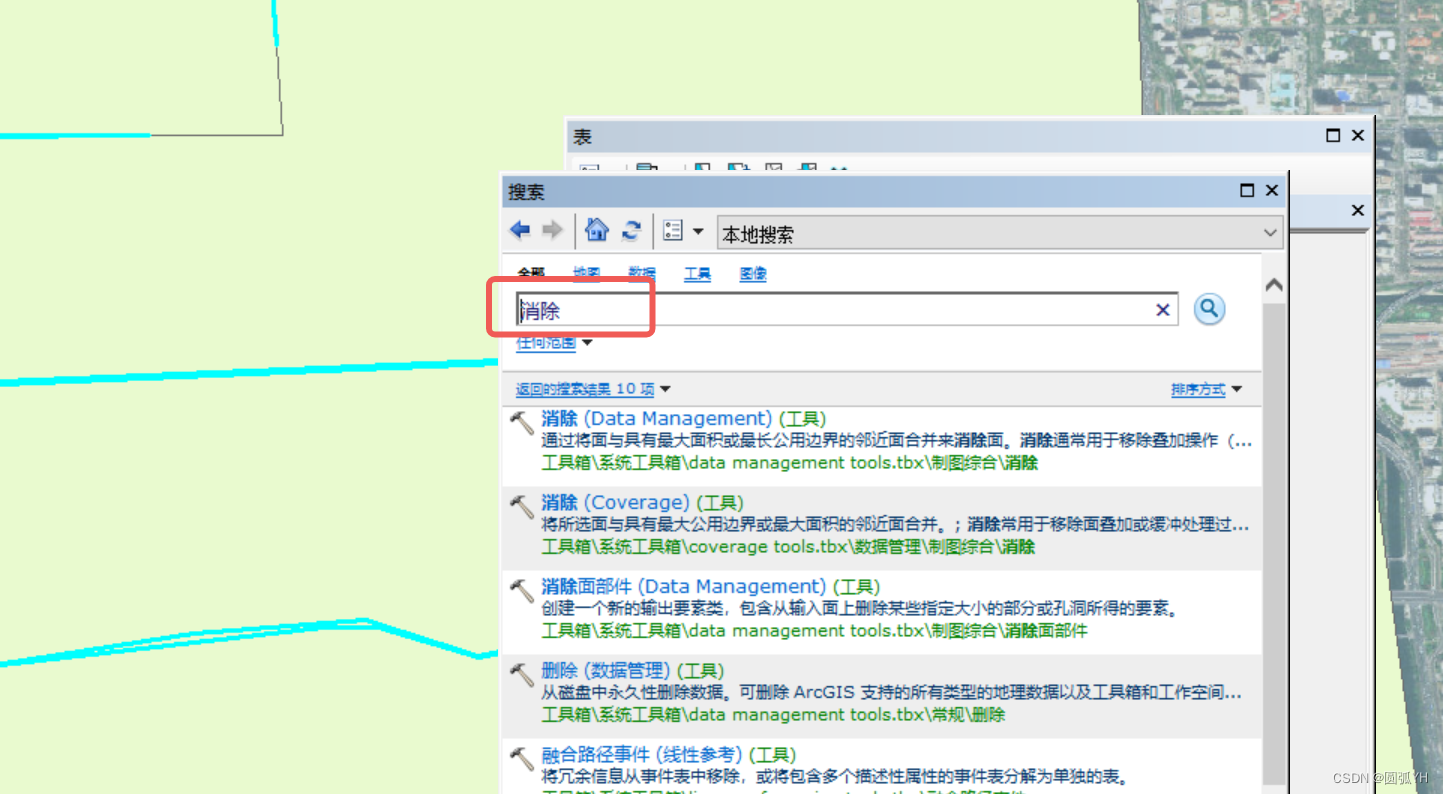Screen dimensions: 1443x794
Task: Click the magnifier icon to run search
Action: tap(1209, 309)
